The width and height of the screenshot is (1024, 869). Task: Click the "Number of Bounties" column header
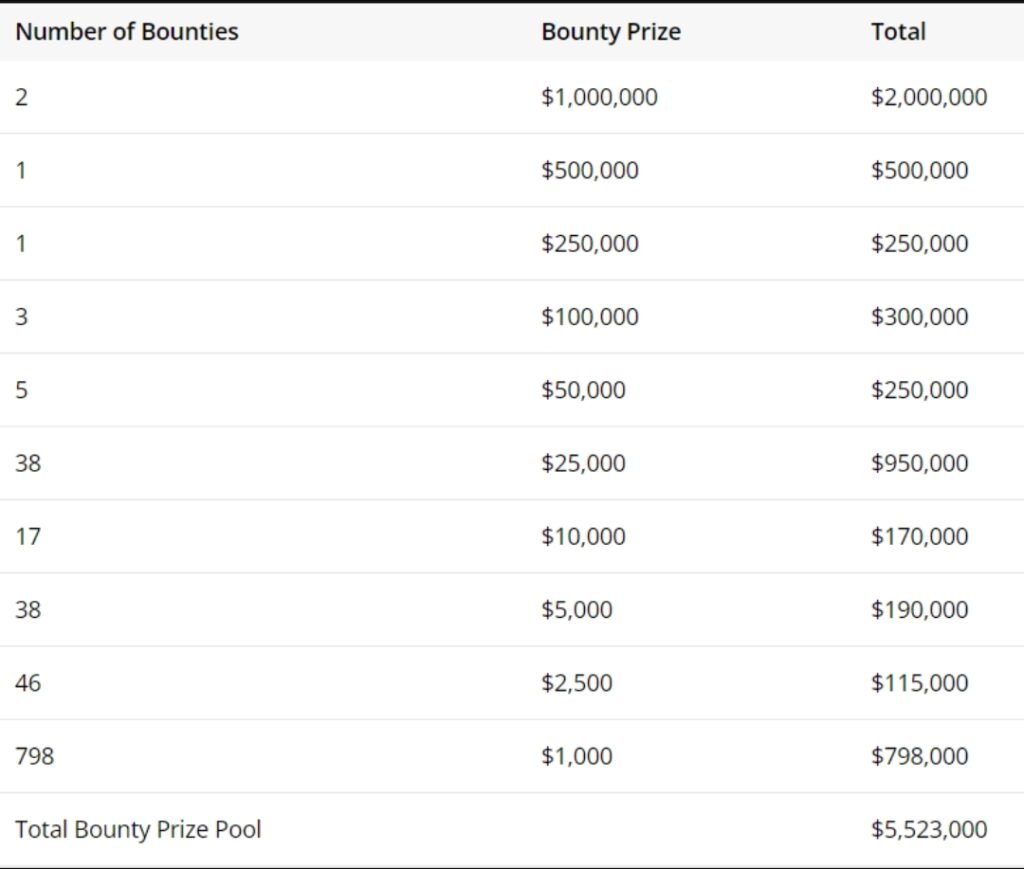pos(127,32)
